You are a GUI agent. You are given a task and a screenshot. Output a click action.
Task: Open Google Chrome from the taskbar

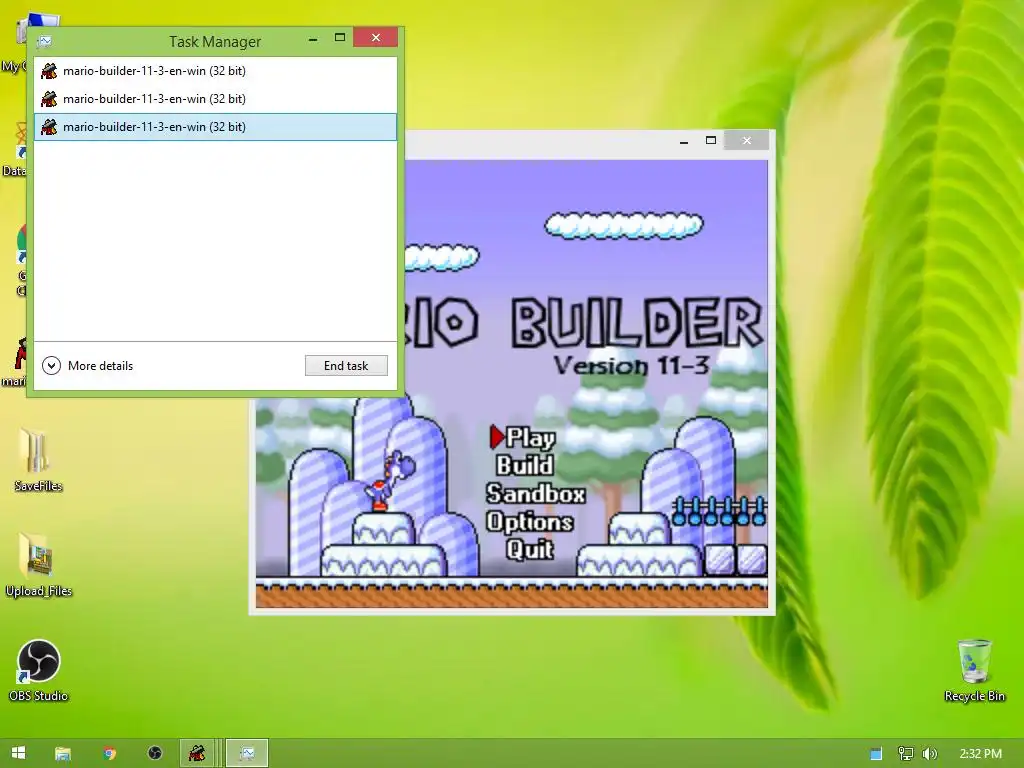point(109,754)
